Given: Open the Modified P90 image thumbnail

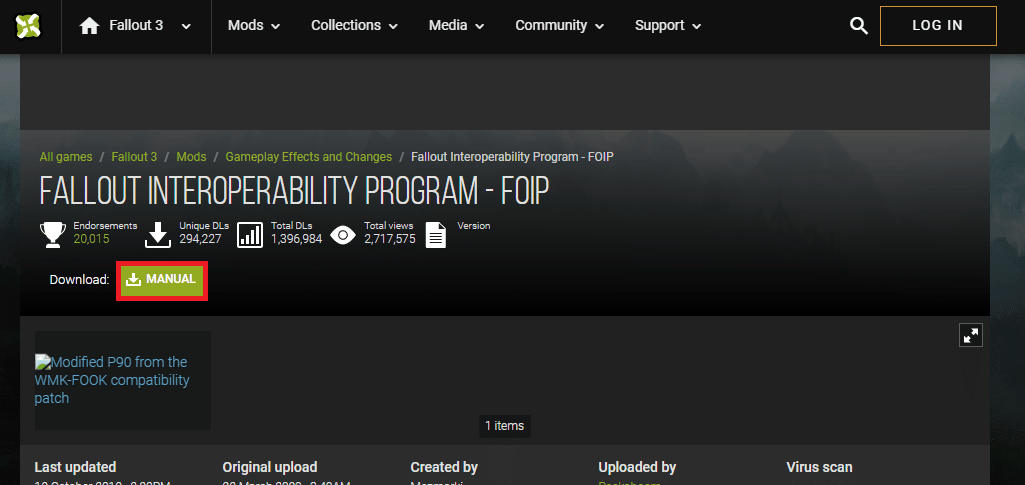Looking at the screenshot, I should pyautogui.click(x=122, y=380).
